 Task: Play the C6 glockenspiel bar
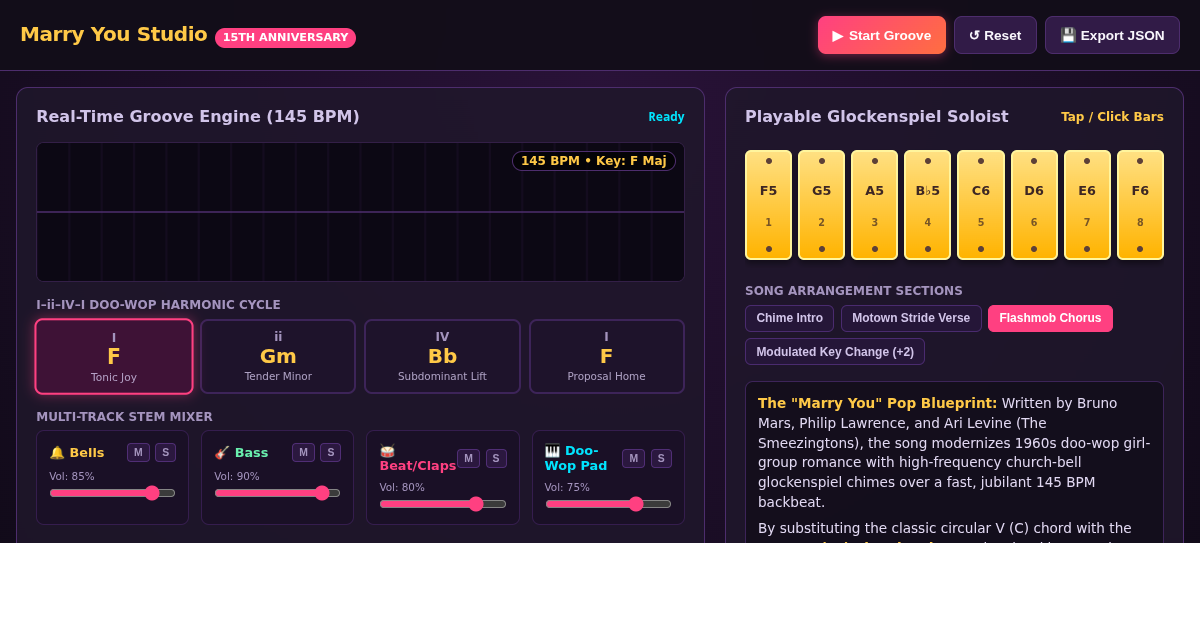point(981,205)
